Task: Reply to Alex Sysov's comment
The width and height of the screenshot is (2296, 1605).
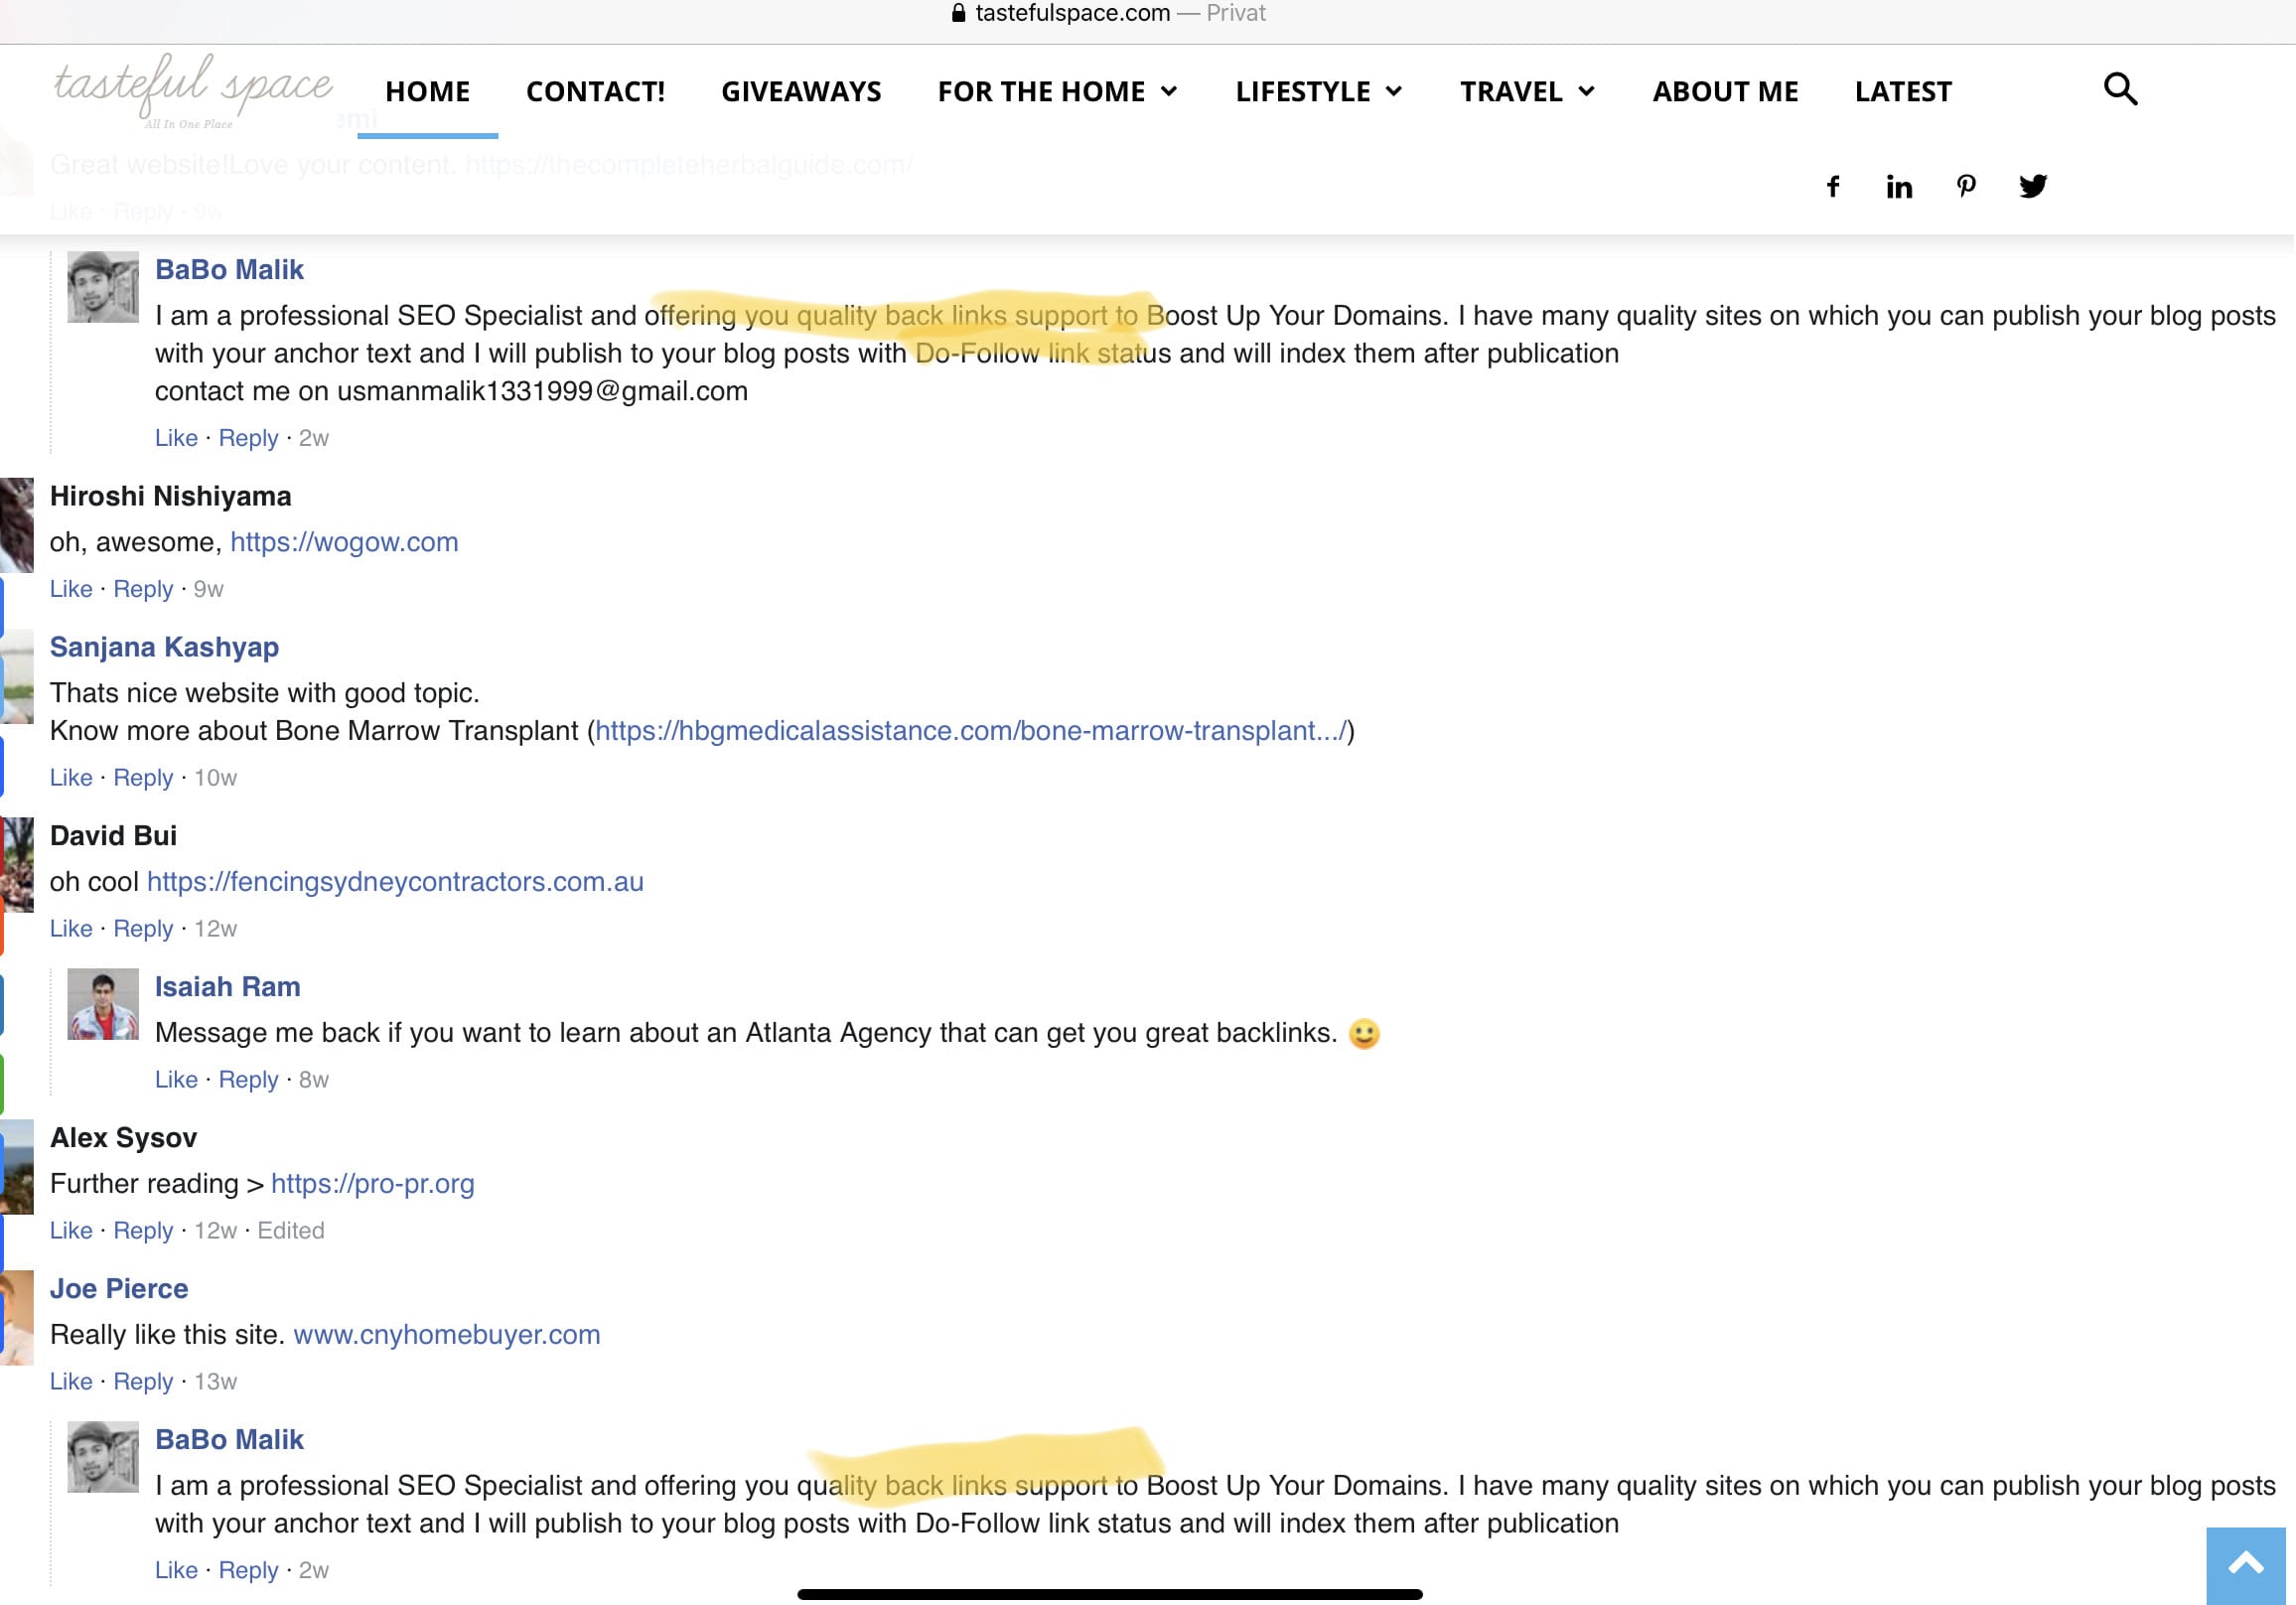Action: (143, 1231)
